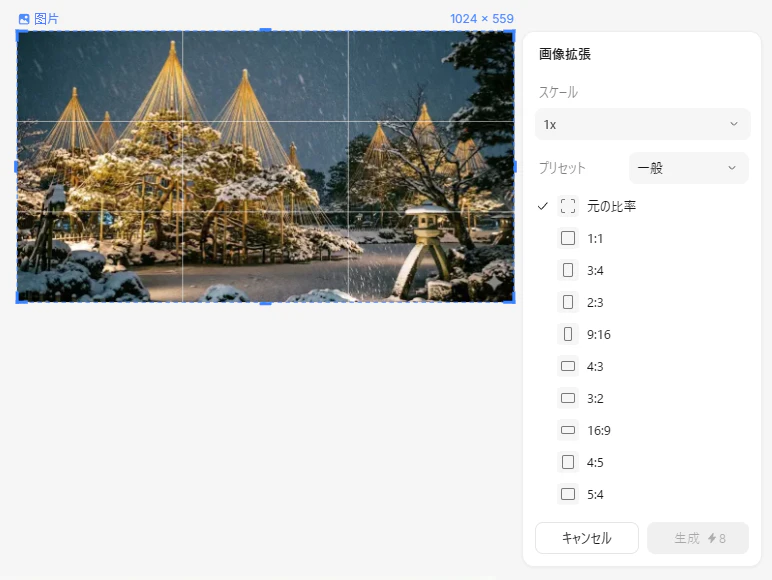Click the snowy garden image canvas

(266, 166)
